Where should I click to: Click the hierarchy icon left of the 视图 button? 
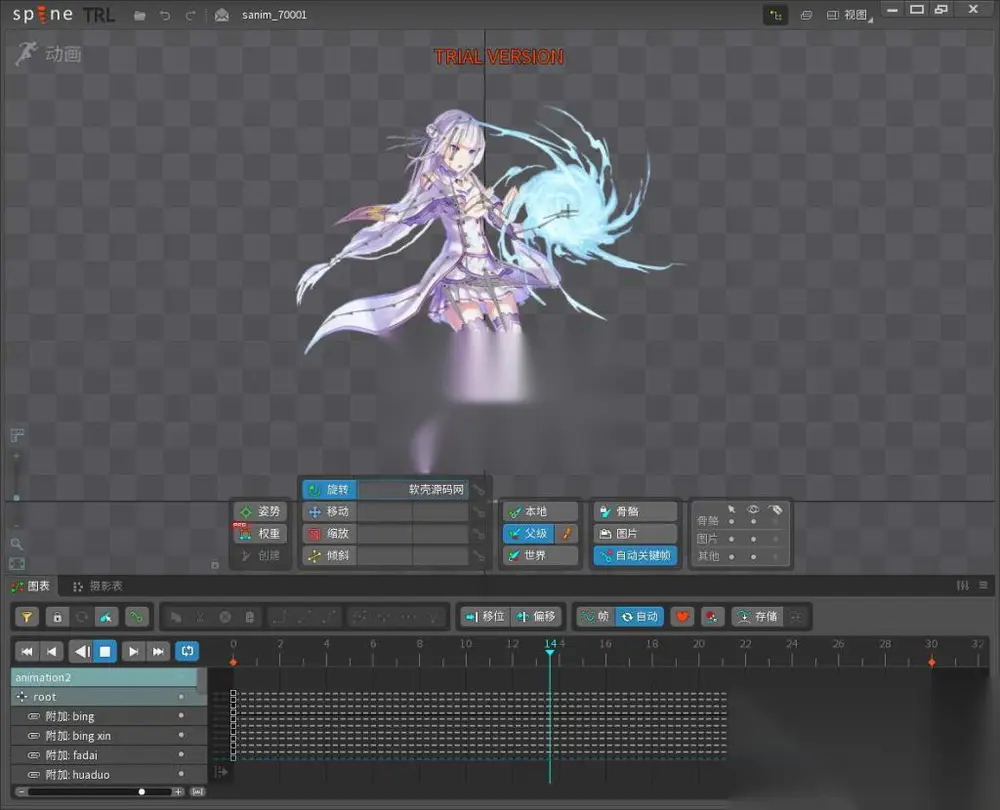[776, 15]
